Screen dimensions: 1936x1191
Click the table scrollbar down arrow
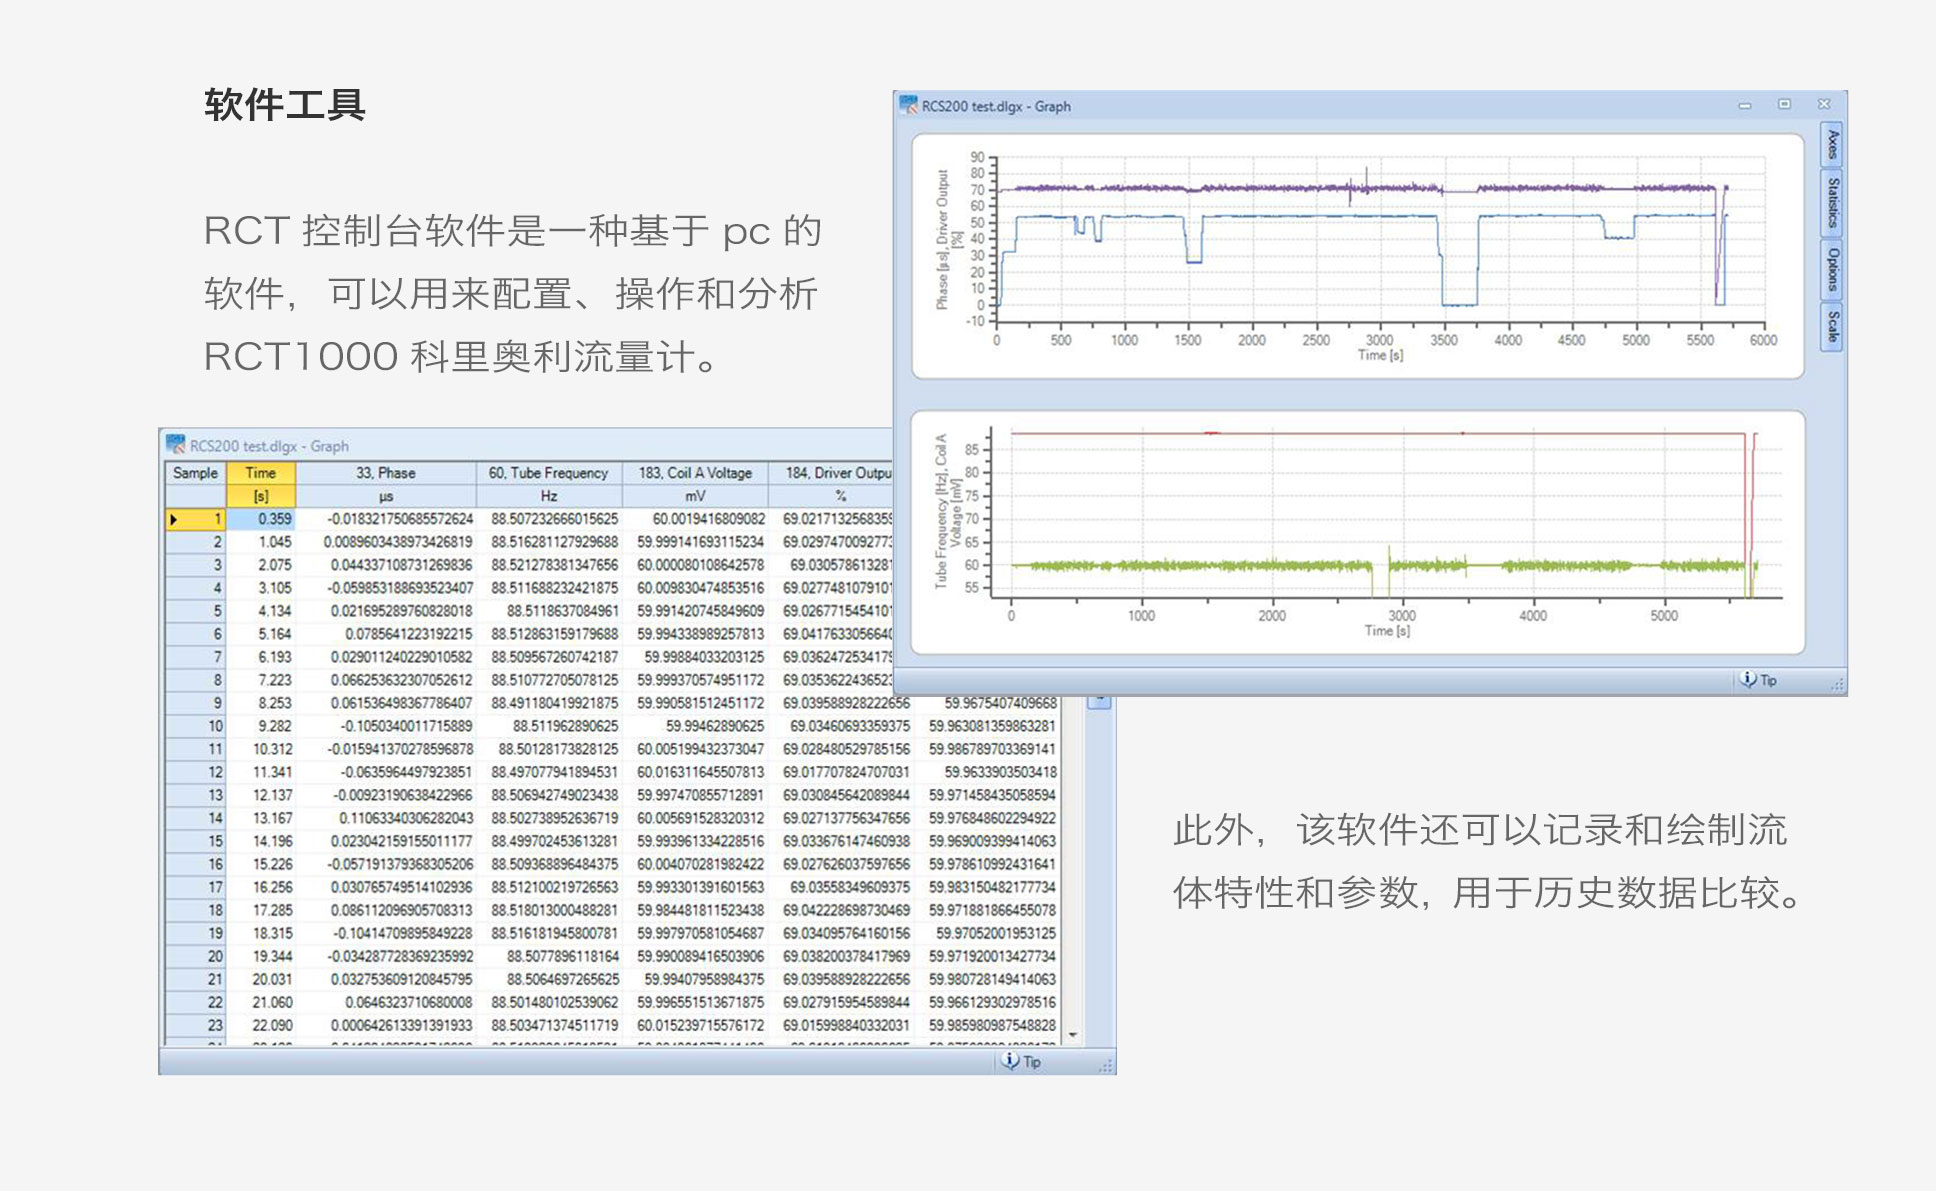click(x=1073, y=1035)
